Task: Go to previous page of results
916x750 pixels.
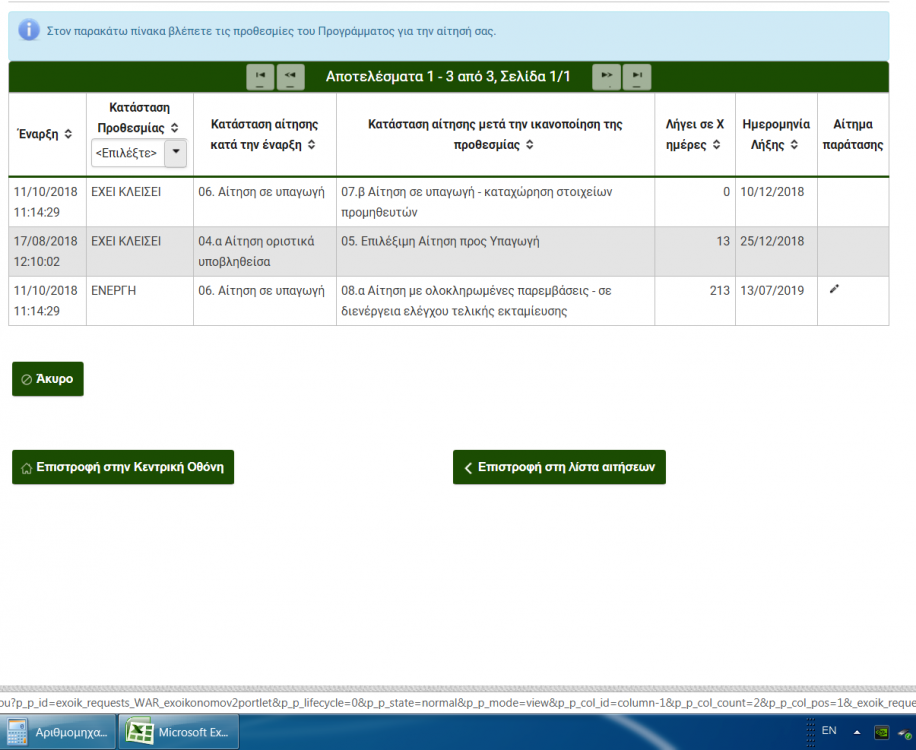Action: (290, 76)
